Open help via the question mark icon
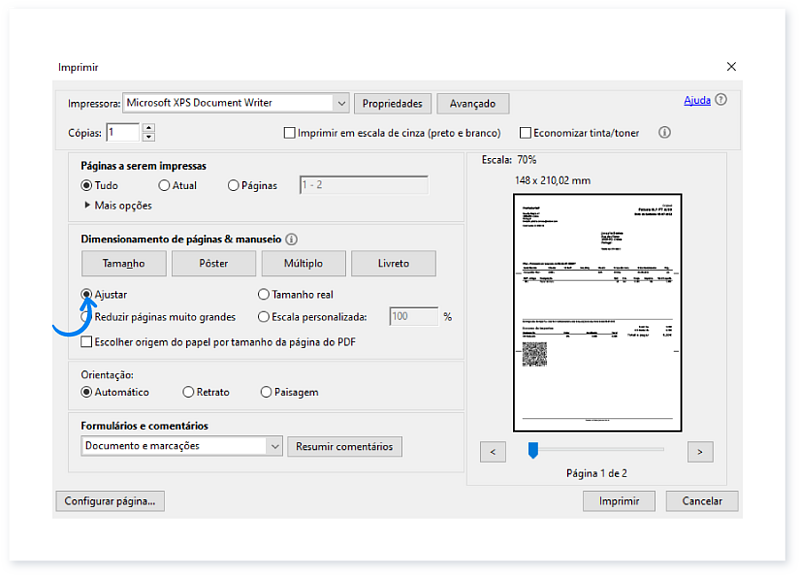 [x=721, y=100]
